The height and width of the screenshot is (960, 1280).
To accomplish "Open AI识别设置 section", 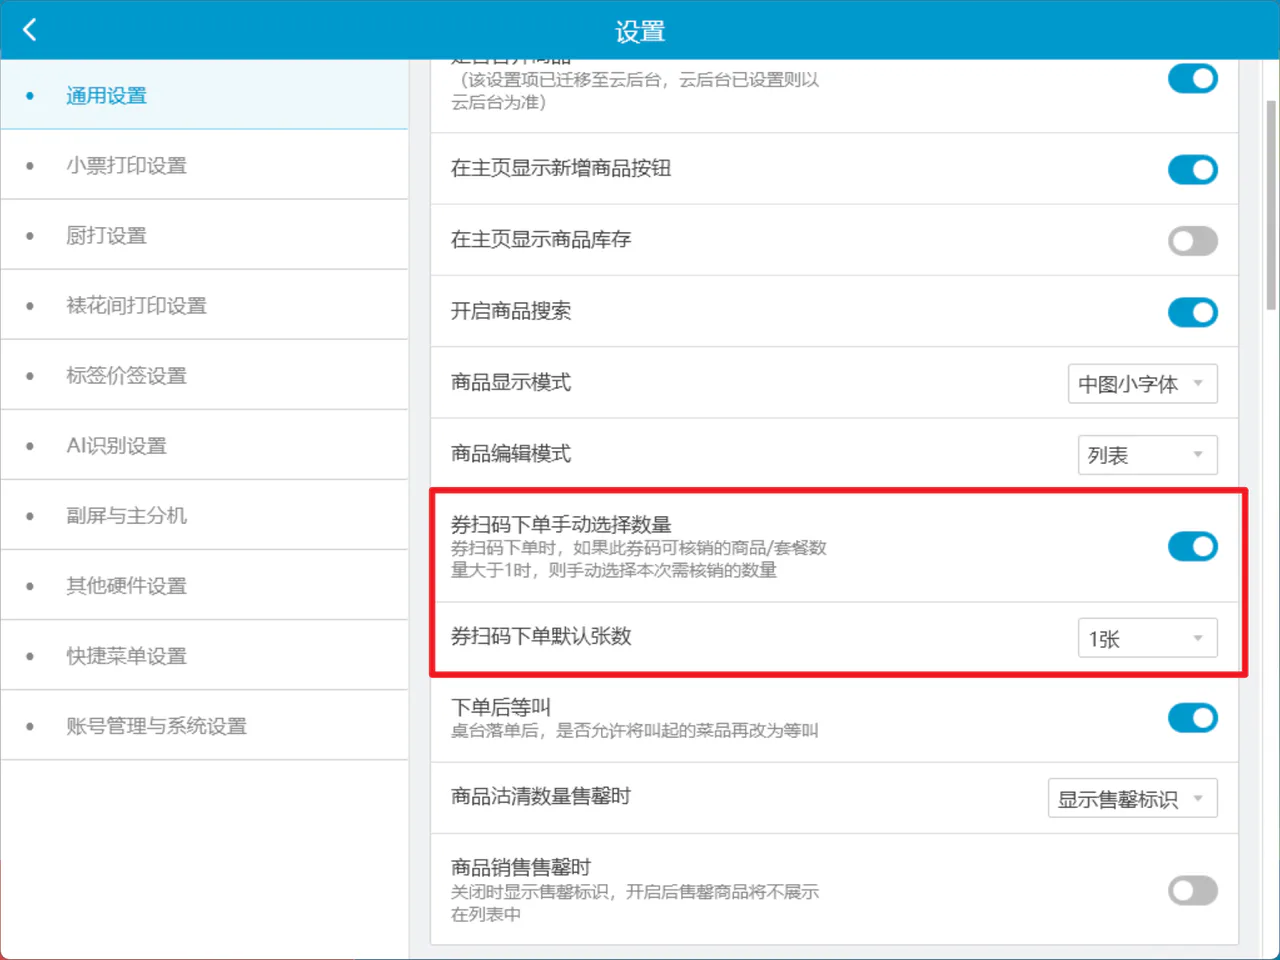I will pos(204,445).
